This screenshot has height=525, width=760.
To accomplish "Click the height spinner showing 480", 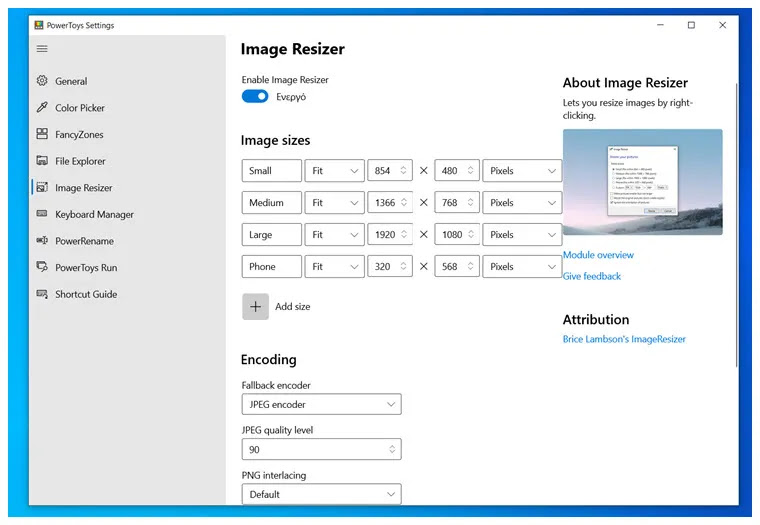I will tap(457, 171).
